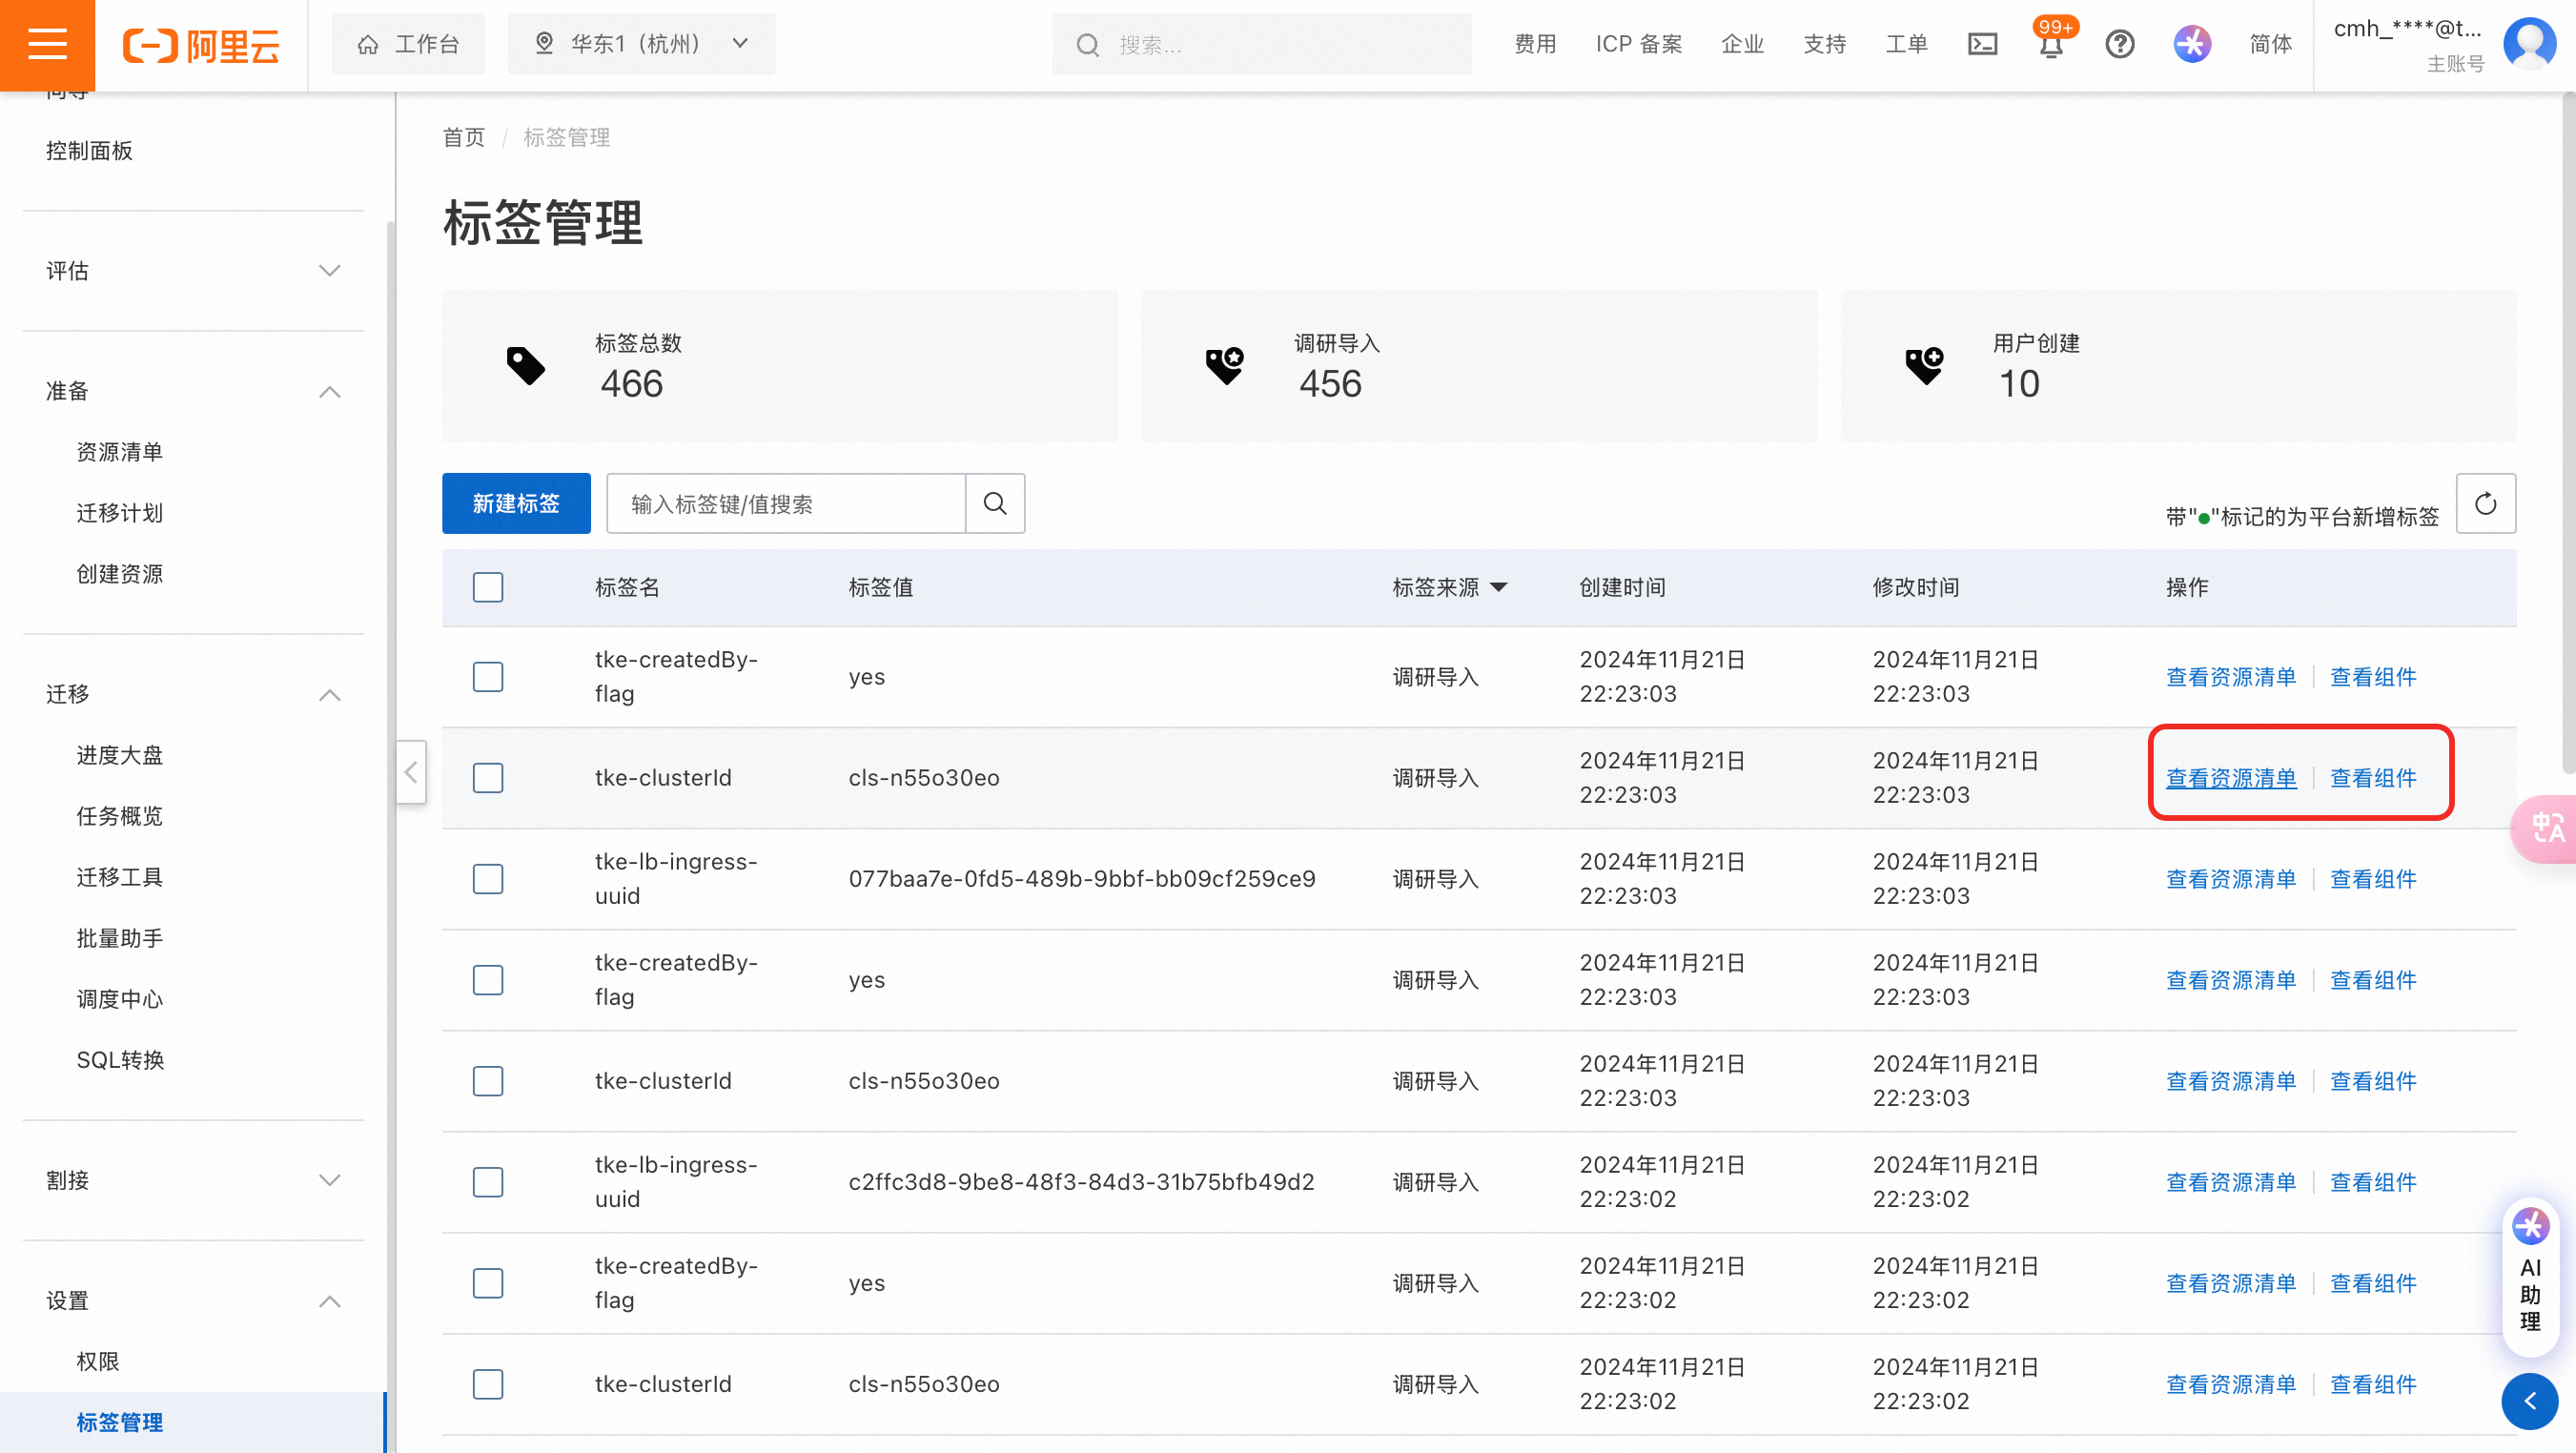2576x1453 pixels.
Task: Open 权限 under 设置 in the sidebar
Action: pos(98,1361)
